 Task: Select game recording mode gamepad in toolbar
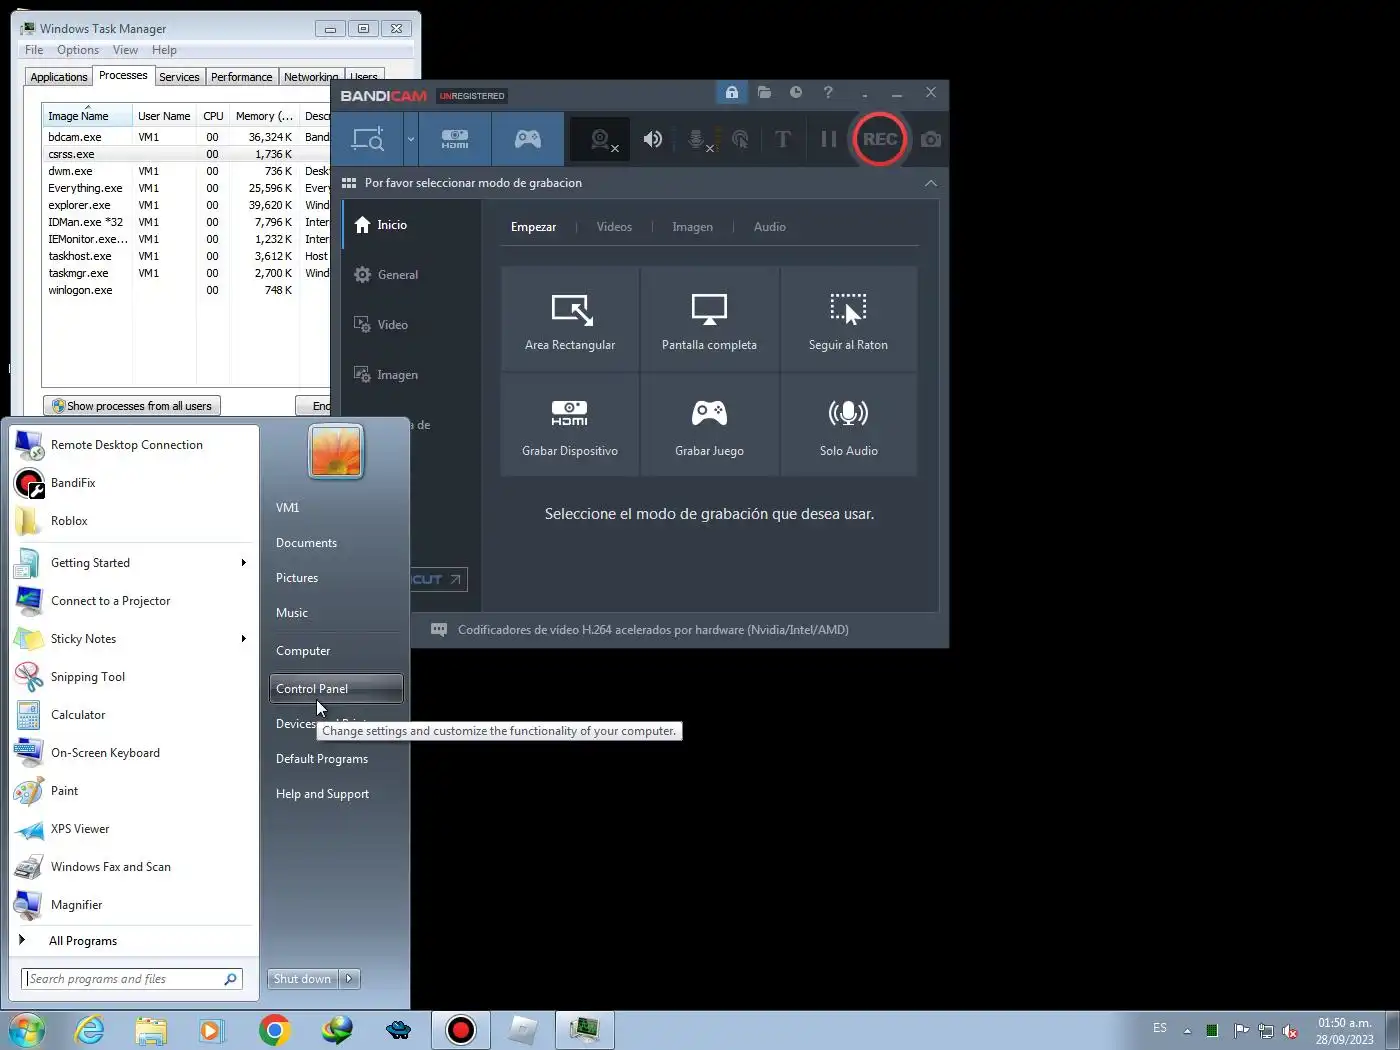click(528, 139)
